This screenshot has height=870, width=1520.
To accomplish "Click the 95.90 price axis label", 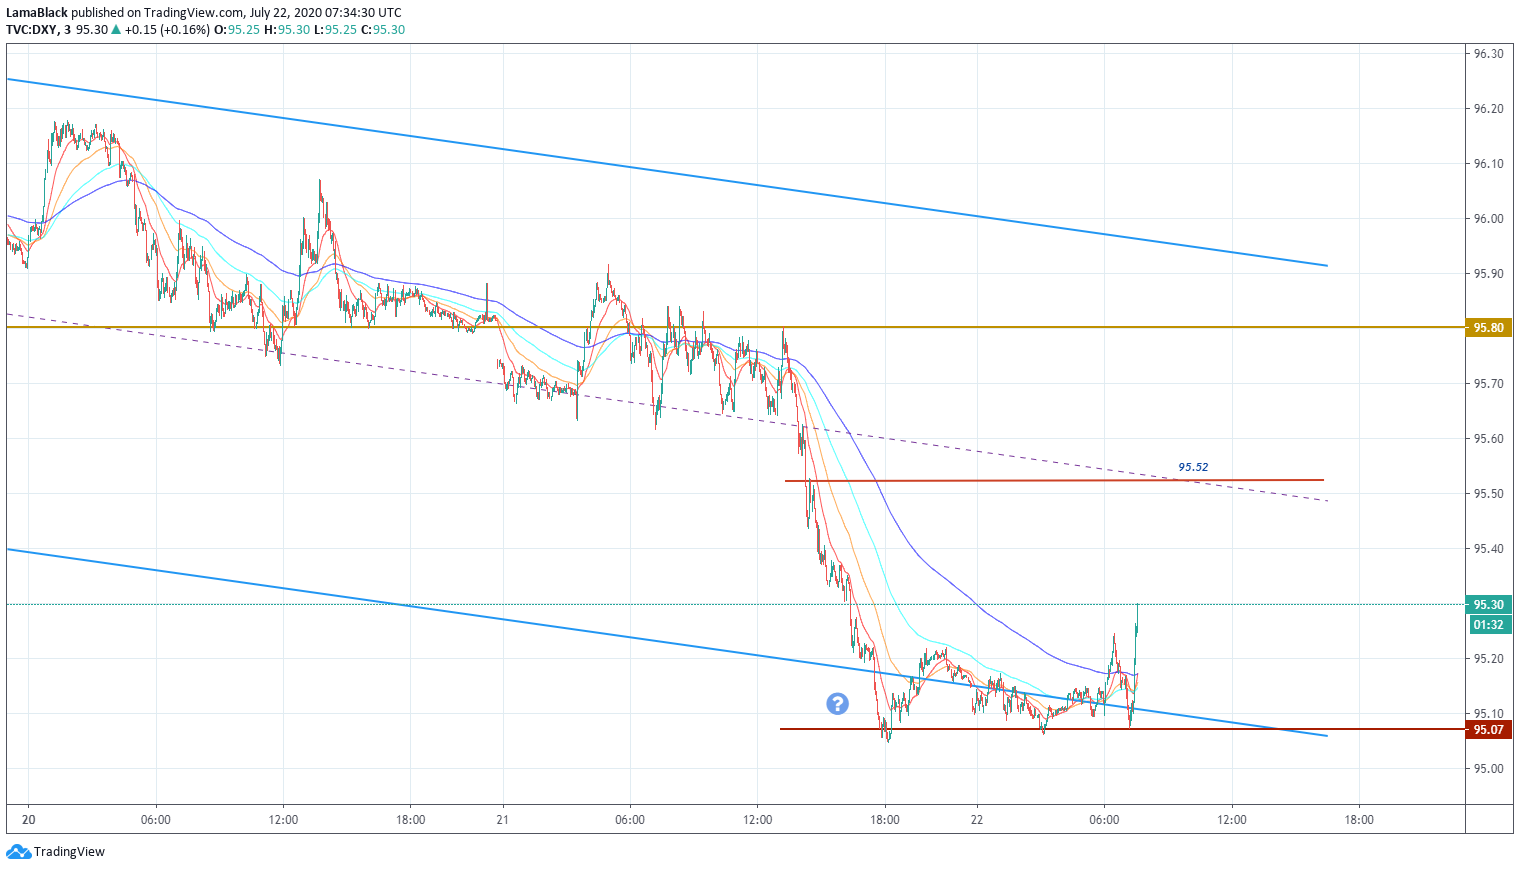I will click(x=1488, y=274).
